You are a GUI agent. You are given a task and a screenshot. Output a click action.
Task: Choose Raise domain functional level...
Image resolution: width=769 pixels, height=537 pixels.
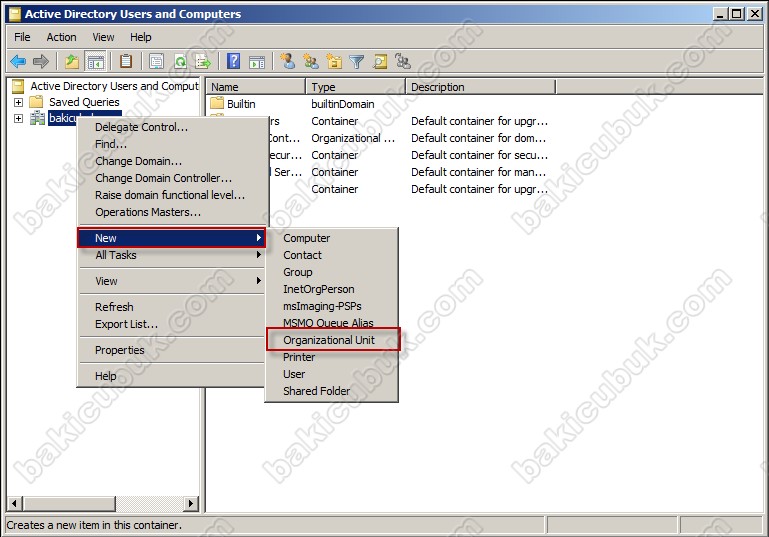tap(173, 195)
